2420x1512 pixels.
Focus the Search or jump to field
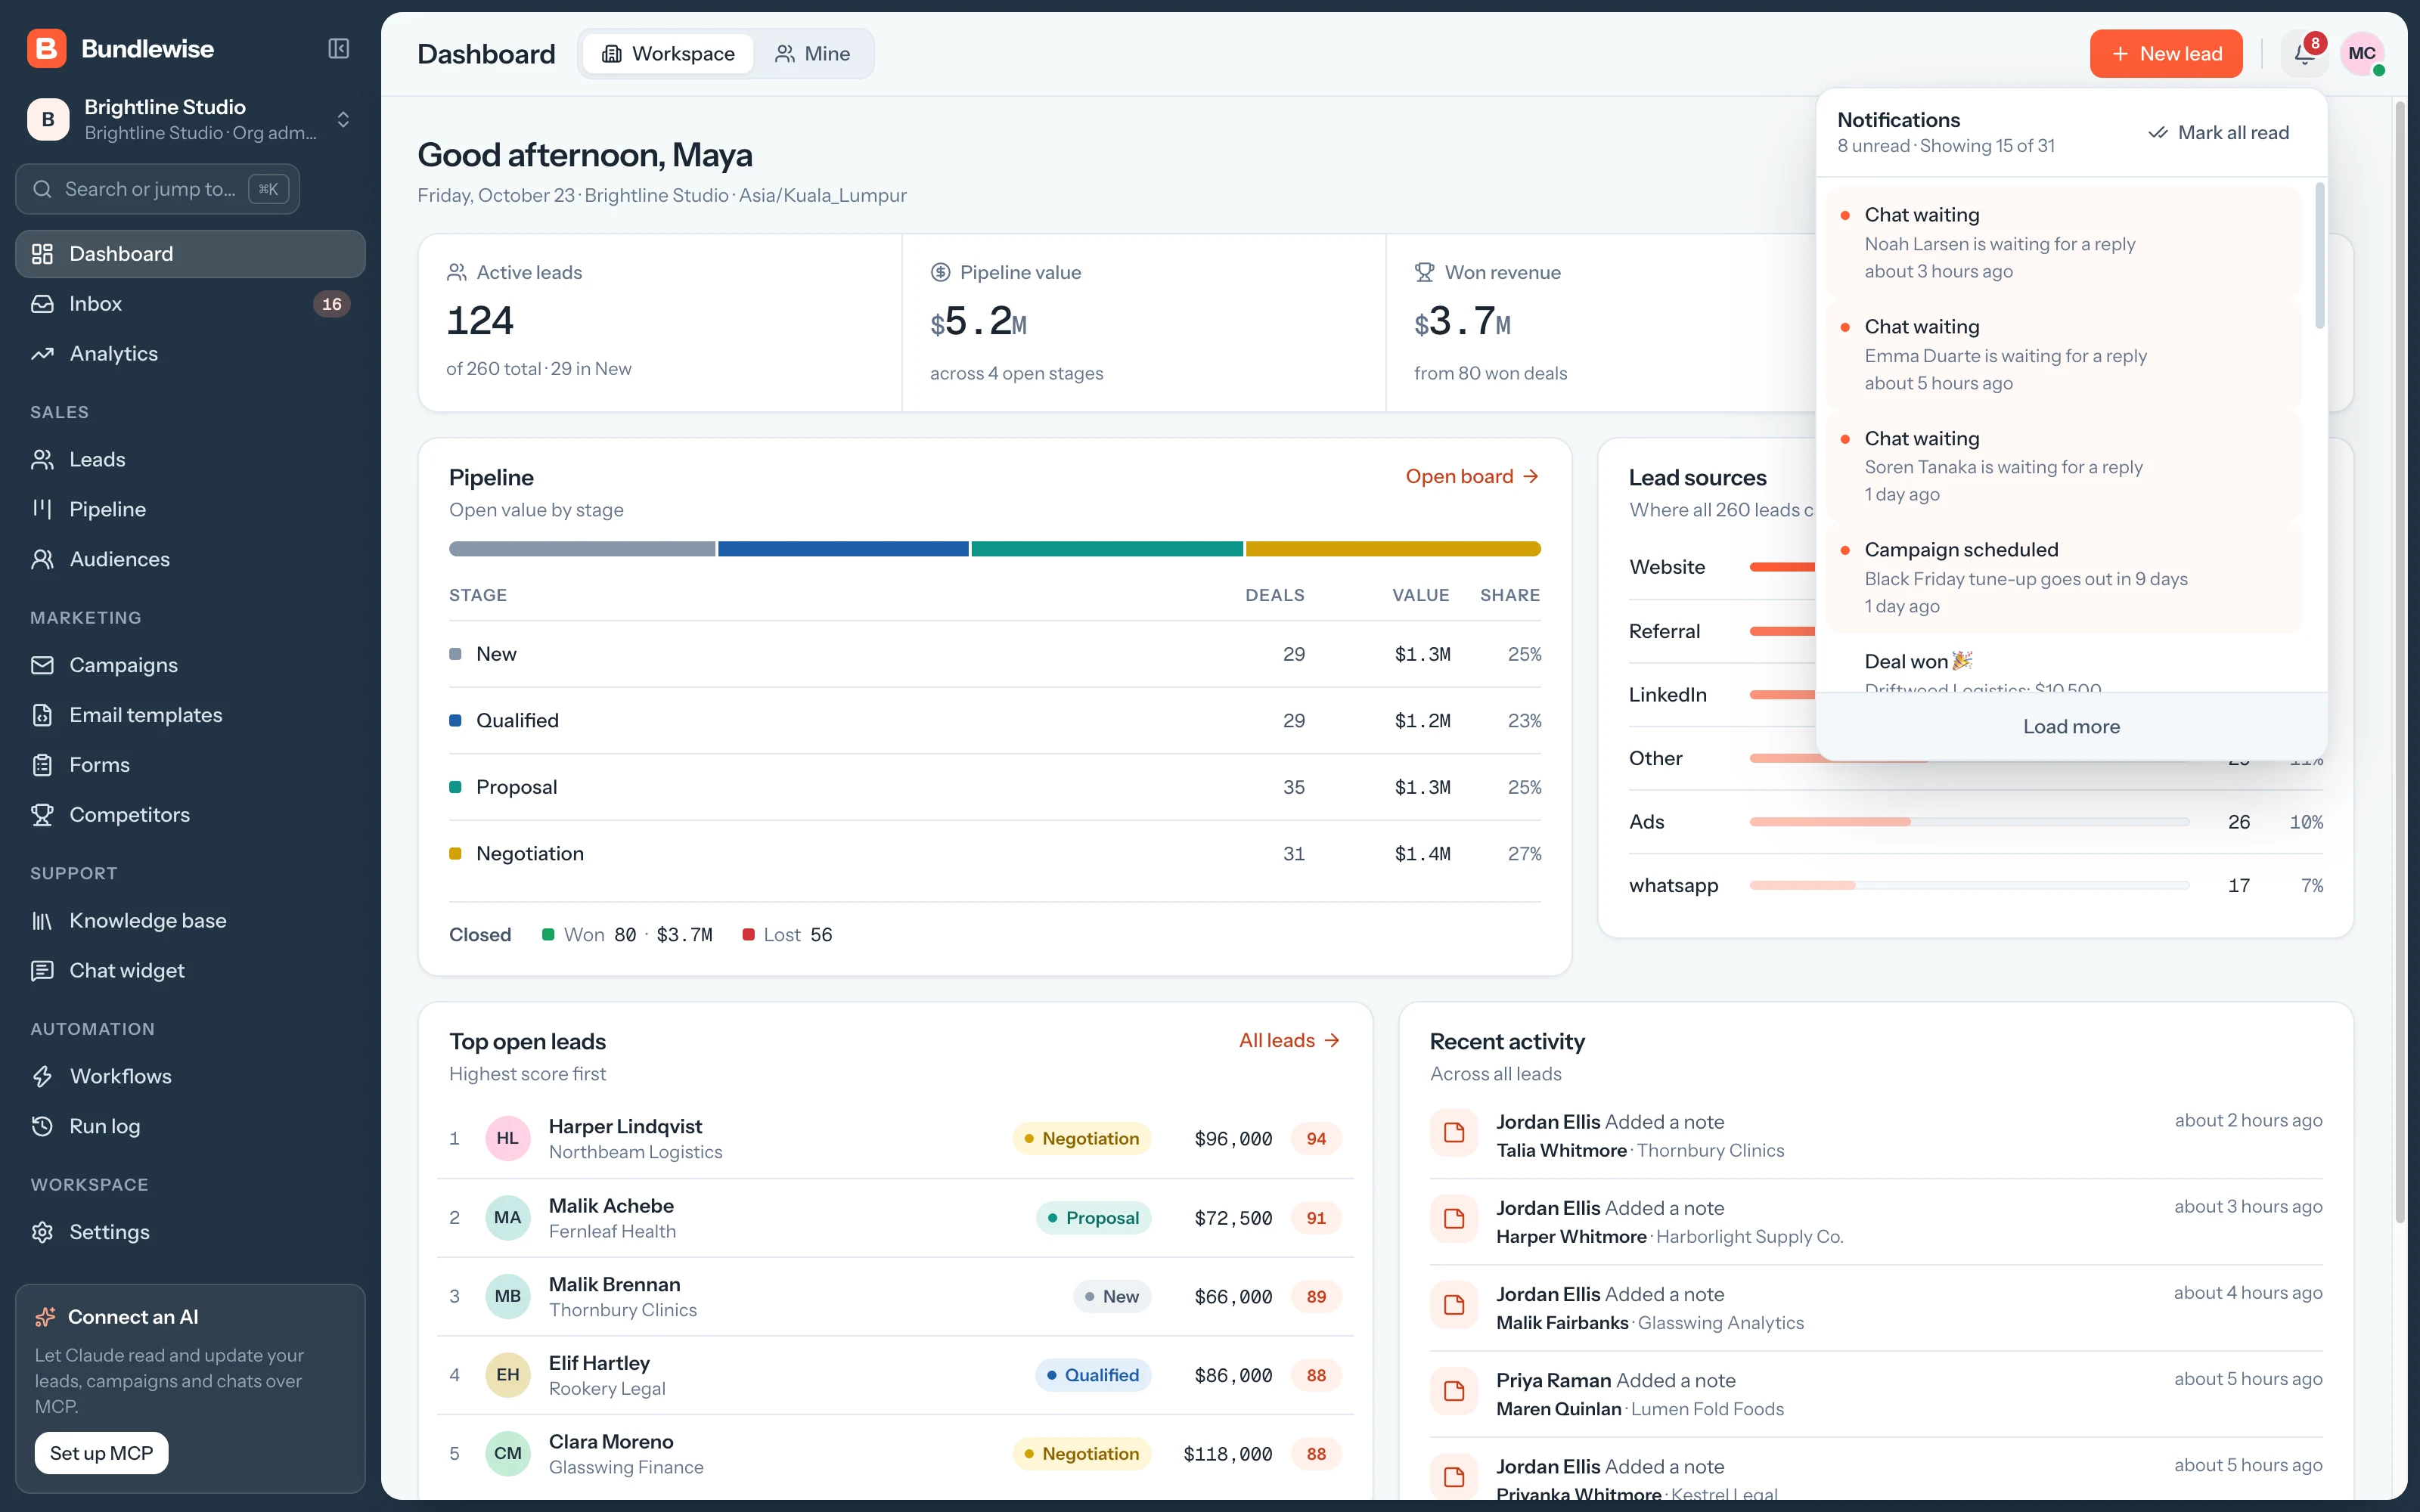click(158, 189)
